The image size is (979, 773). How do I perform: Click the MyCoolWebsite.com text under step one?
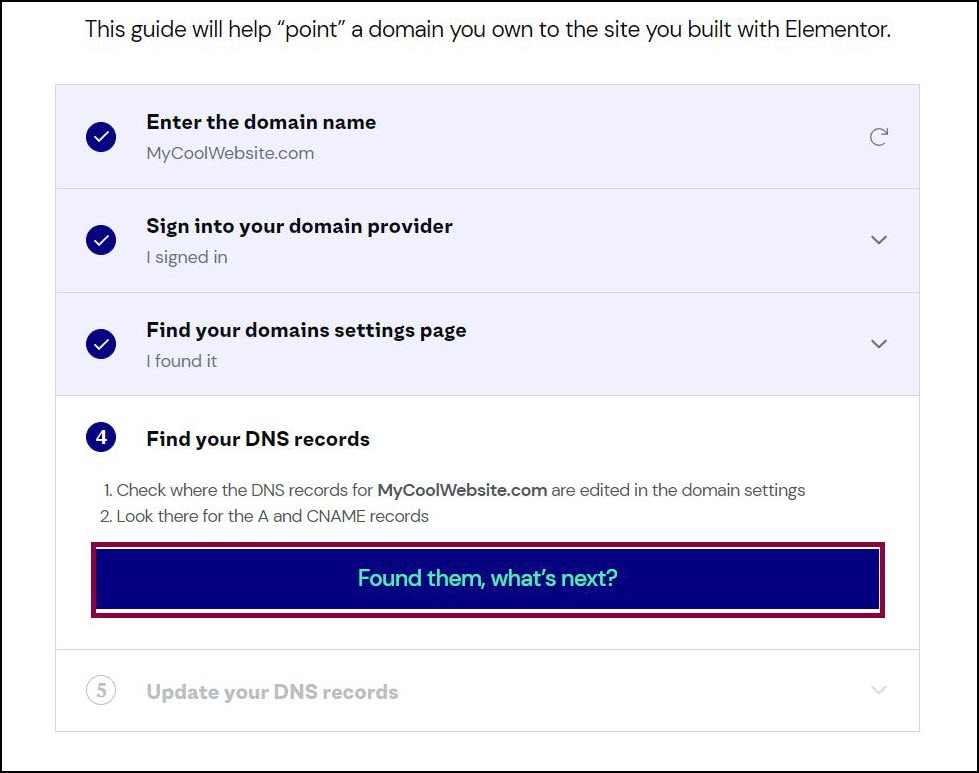point(230,154)
